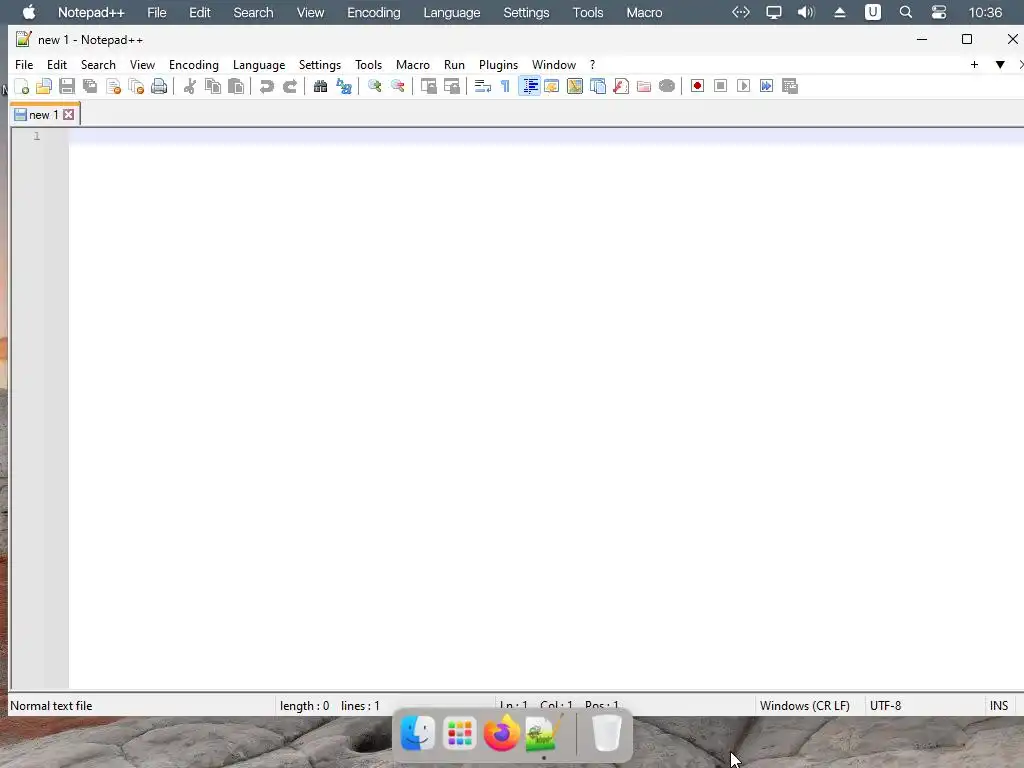Open Spotlight search in the macOS menu bar
Image resolution: width=1024 pixels, height=768 pixels.
[905, 12]
